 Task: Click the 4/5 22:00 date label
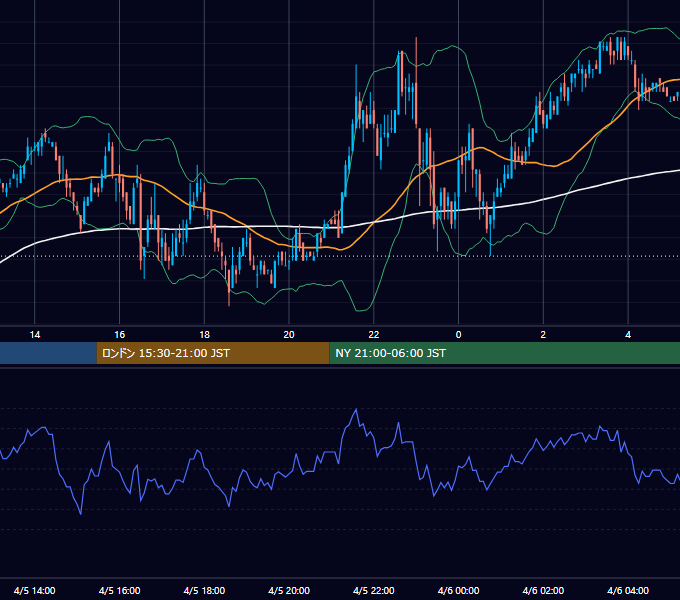point(374,590)
